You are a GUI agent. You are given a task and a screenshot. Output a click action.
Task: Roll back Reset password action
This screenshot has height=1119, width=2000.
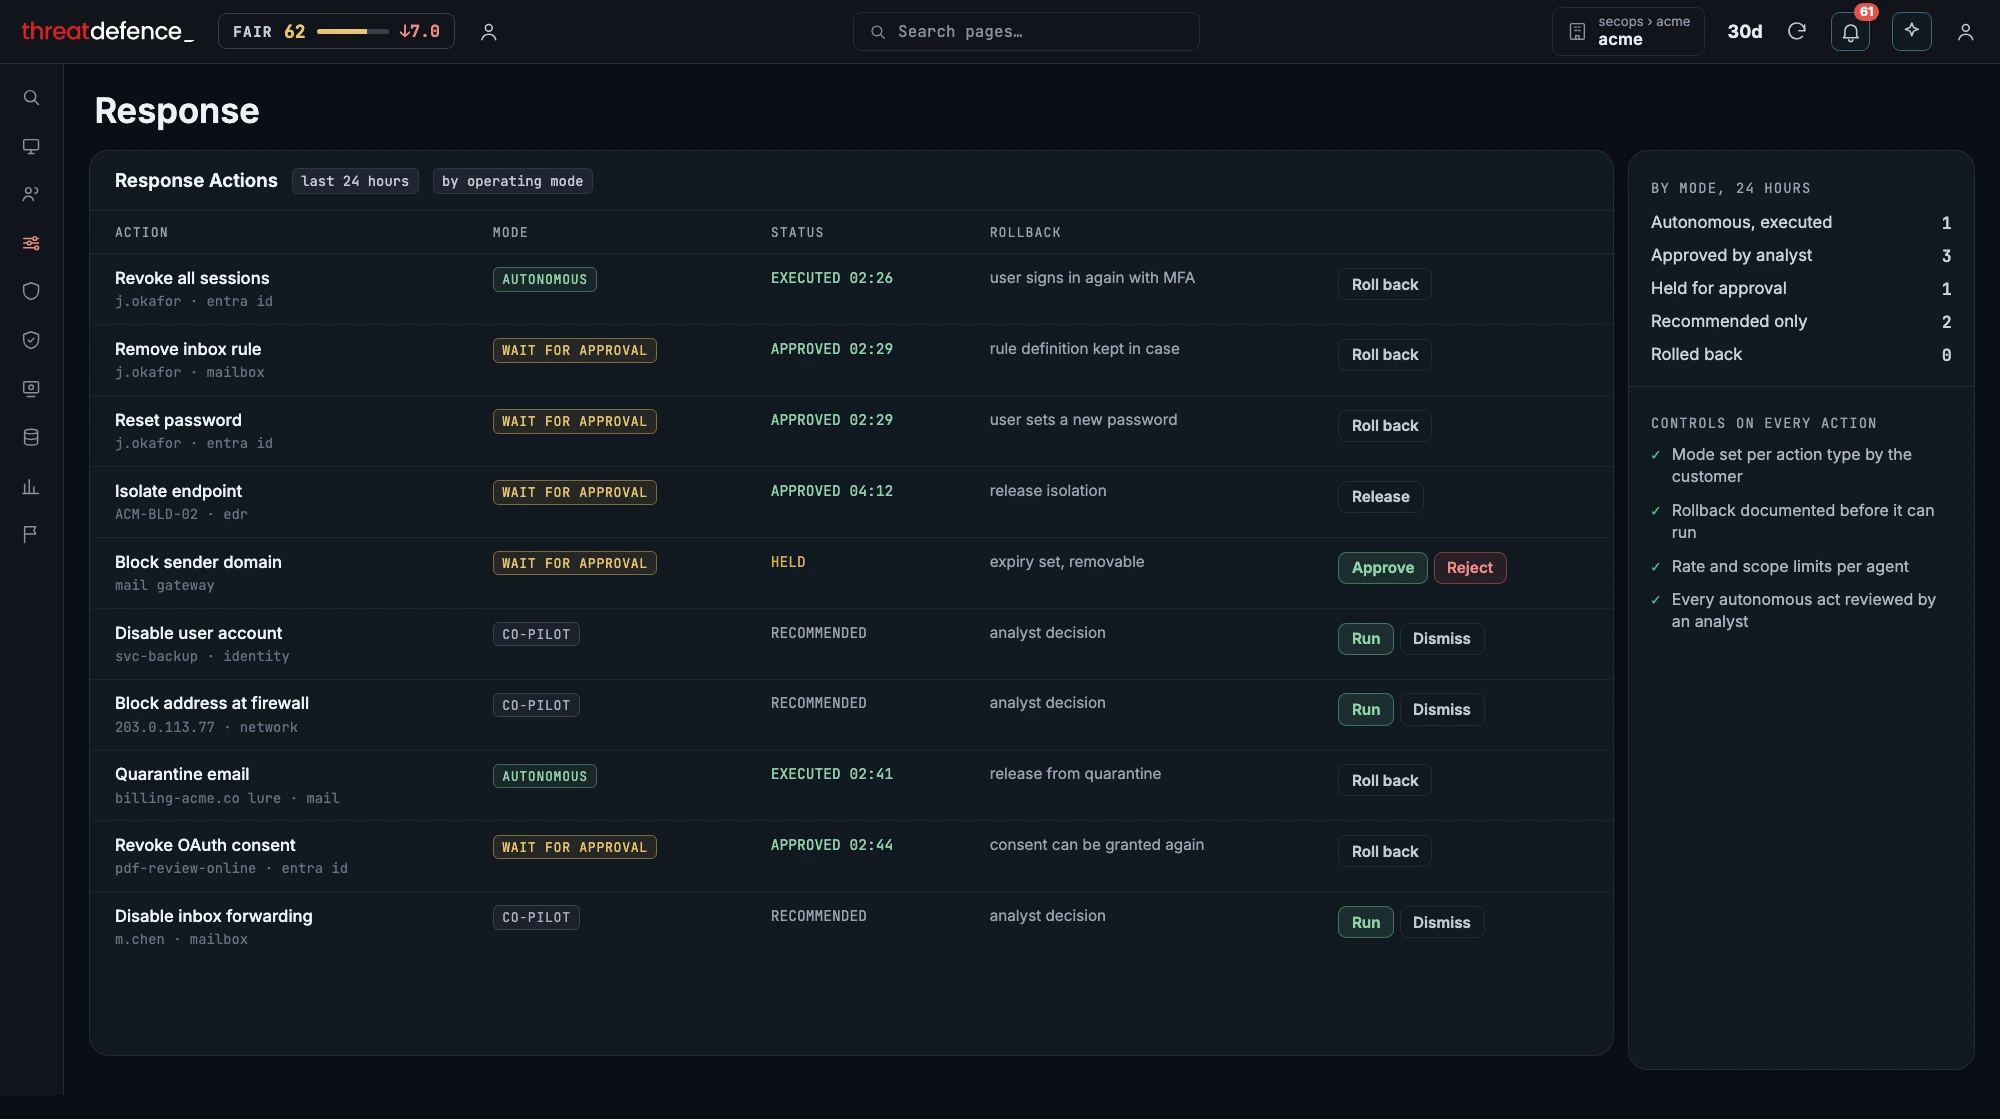1384,426
